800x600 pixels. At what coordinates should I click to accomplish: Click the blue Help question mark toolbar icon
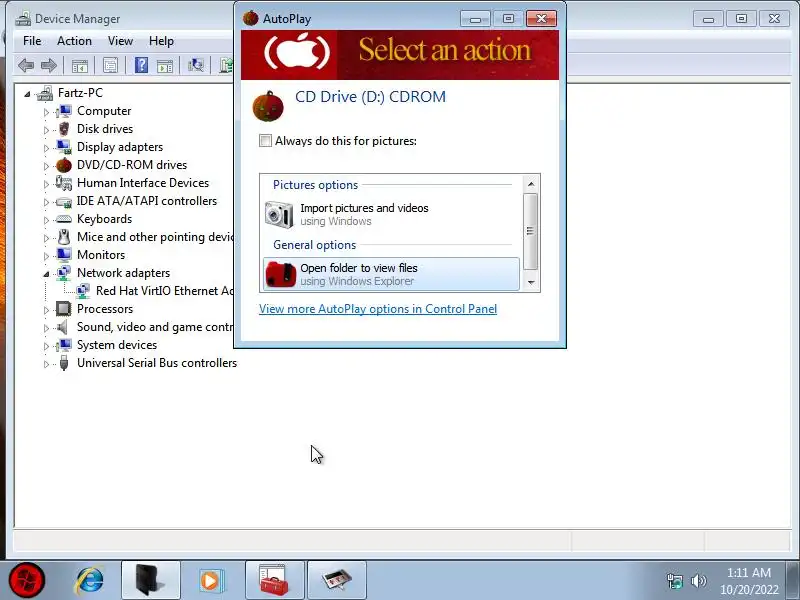tap(141, 65)
